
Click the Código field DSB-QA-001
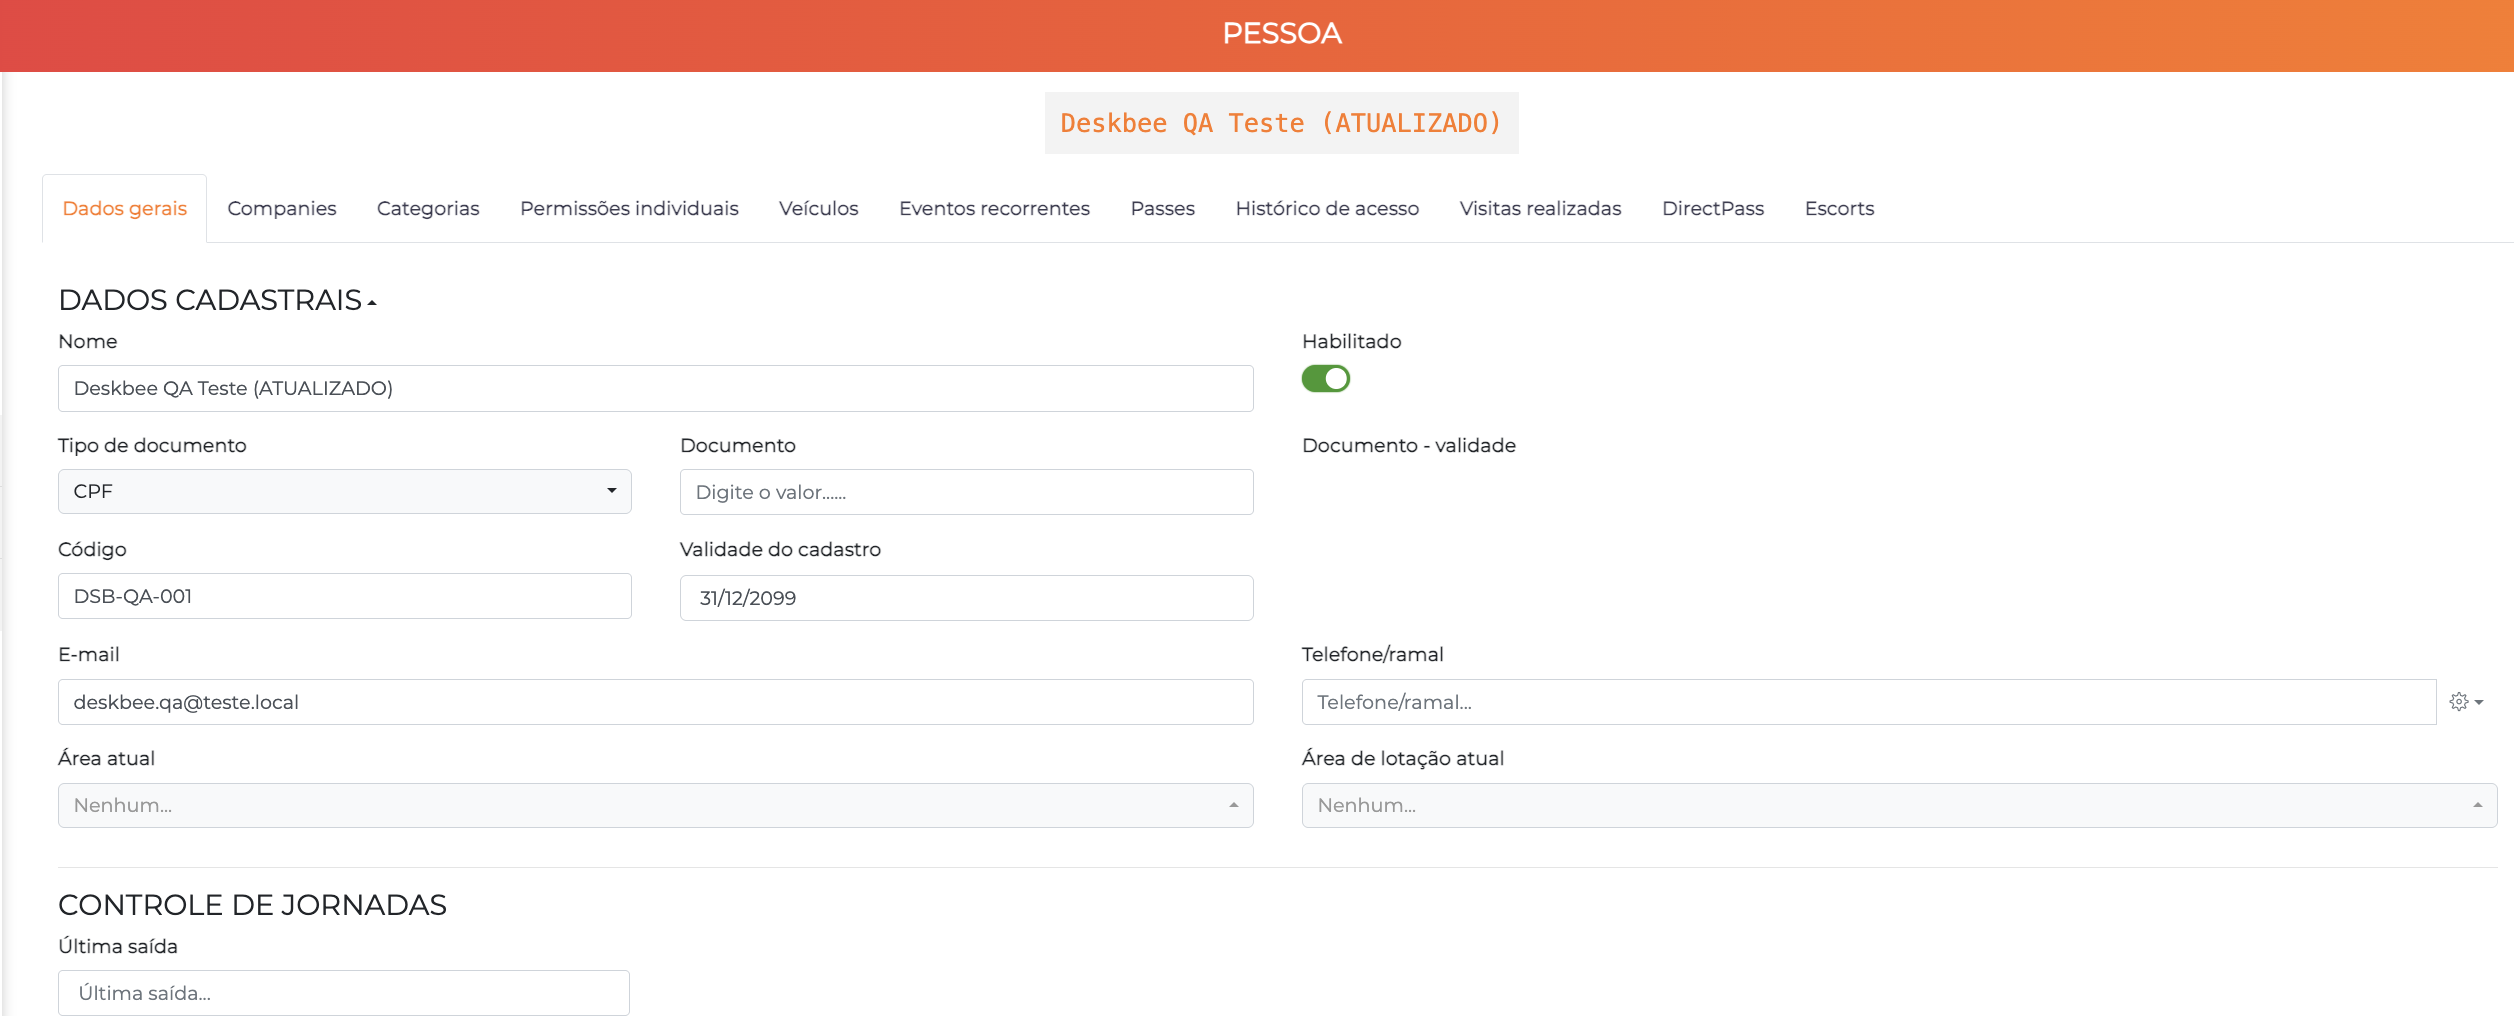pos(345,596)
